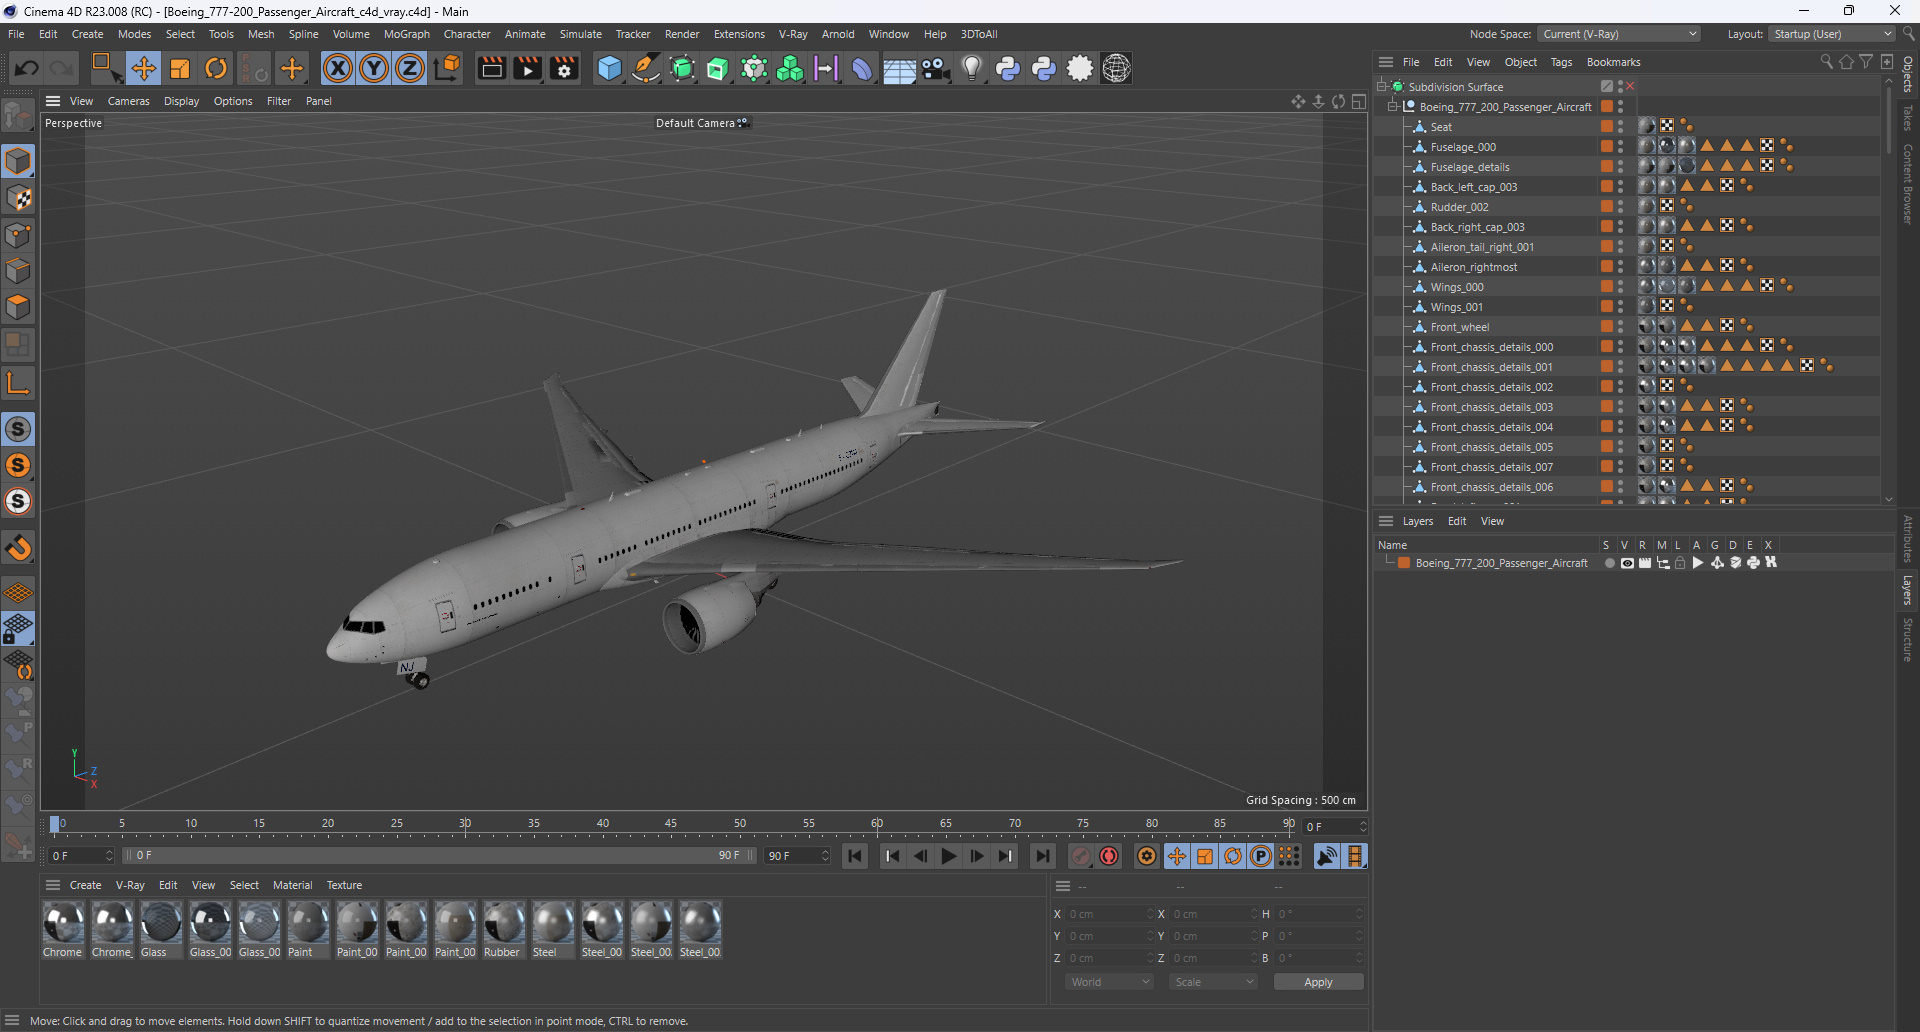Open Edit Render Settings icon
Image resolution: width=1920 pixels, height=1032 pixels.
pyautogui.click(x=565, y=68)
